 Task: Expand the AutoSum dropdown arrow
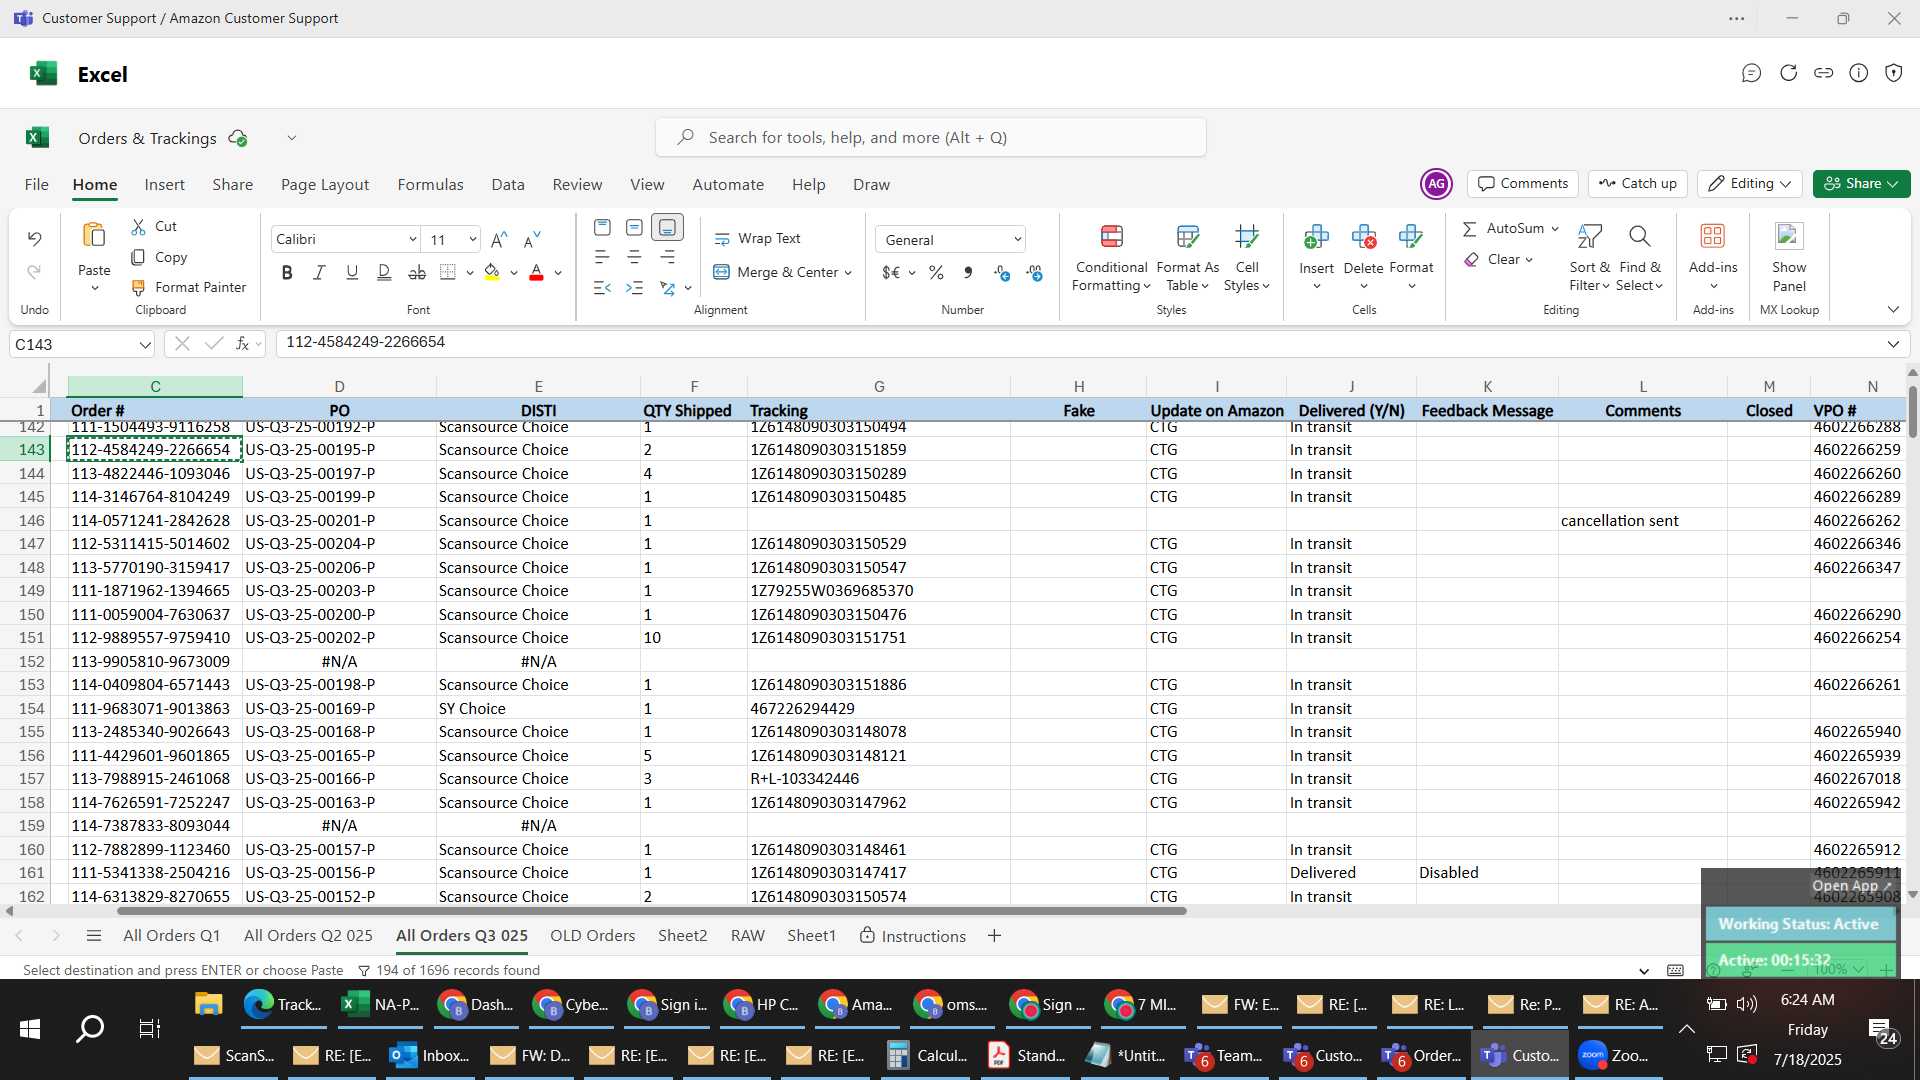point(1555,229)
